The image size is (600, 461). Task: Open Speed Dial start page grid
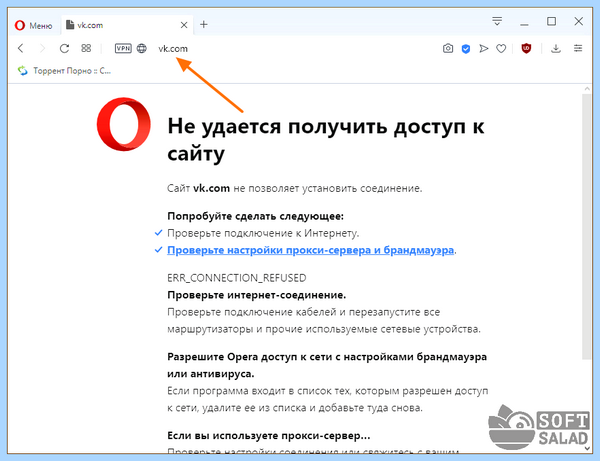click(86, 48)
